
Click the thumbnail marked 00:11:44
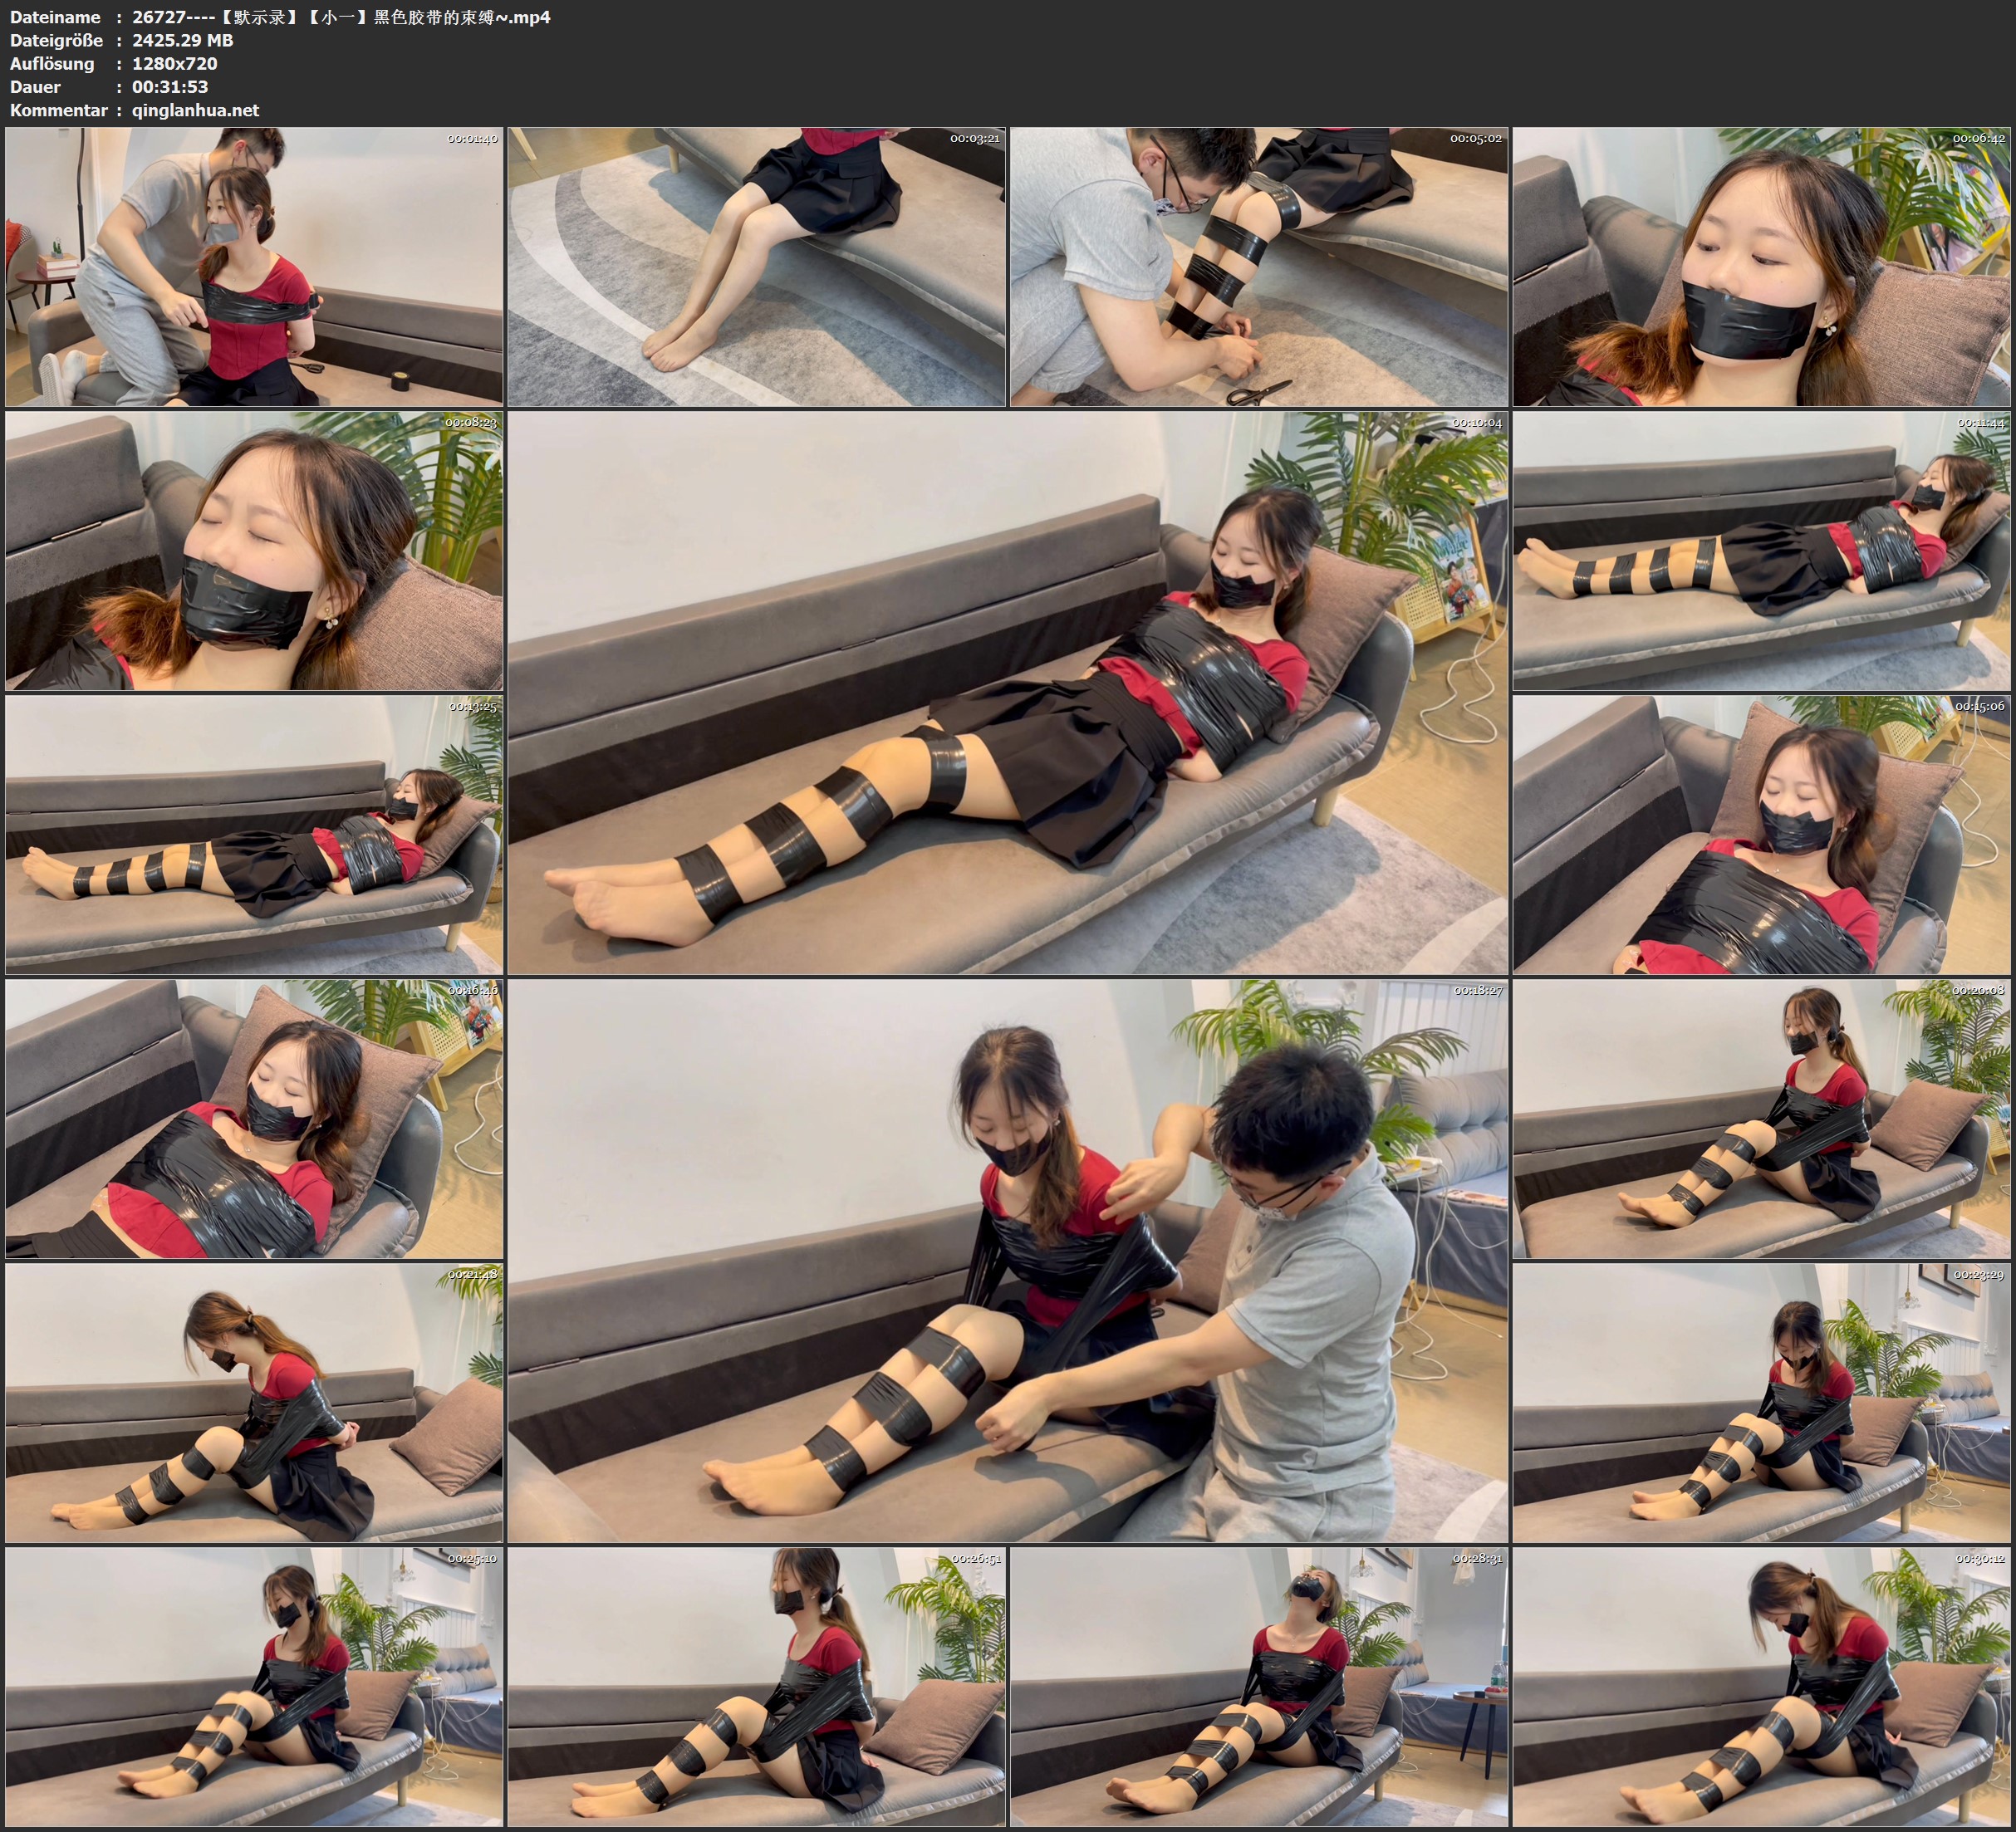[1761, 551]
